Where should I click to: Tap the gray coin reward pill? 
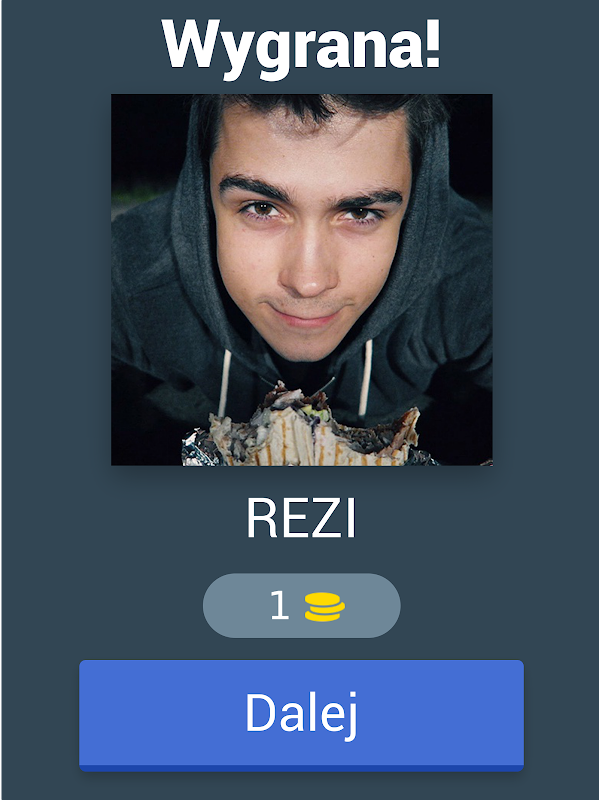(x=302, y=606)
